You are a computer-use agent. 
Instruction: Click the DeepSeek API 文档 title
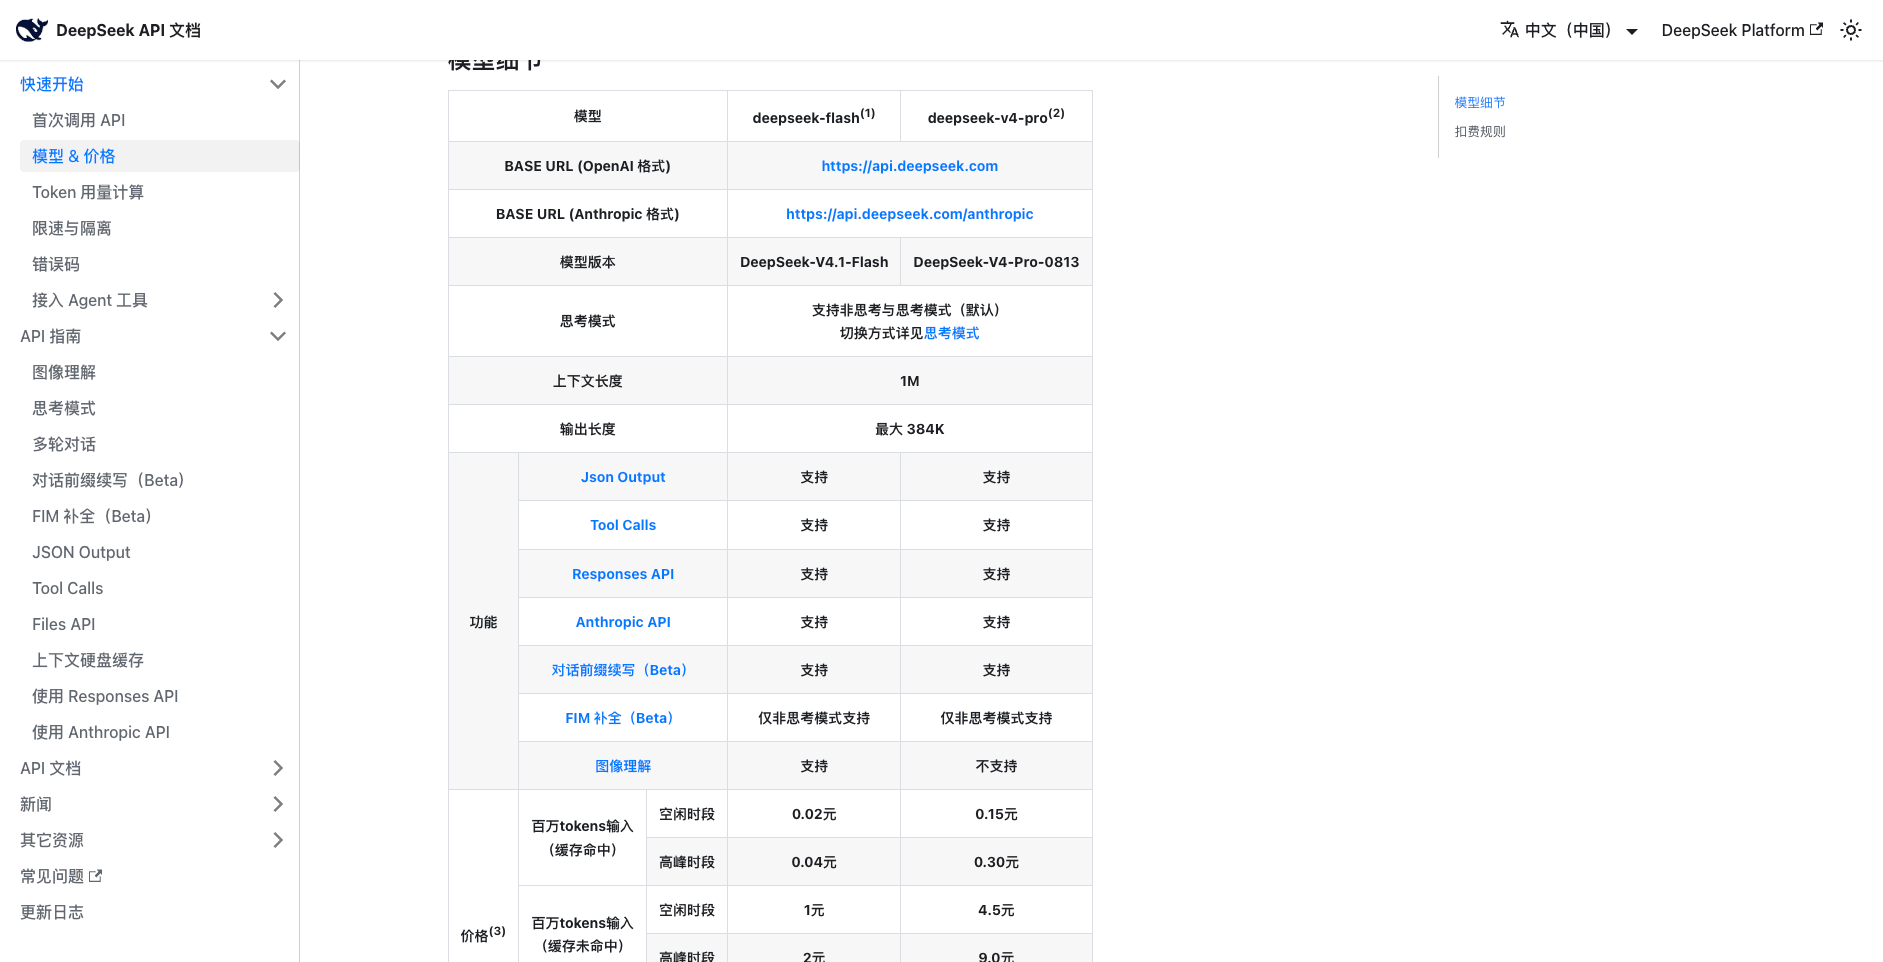128,30
